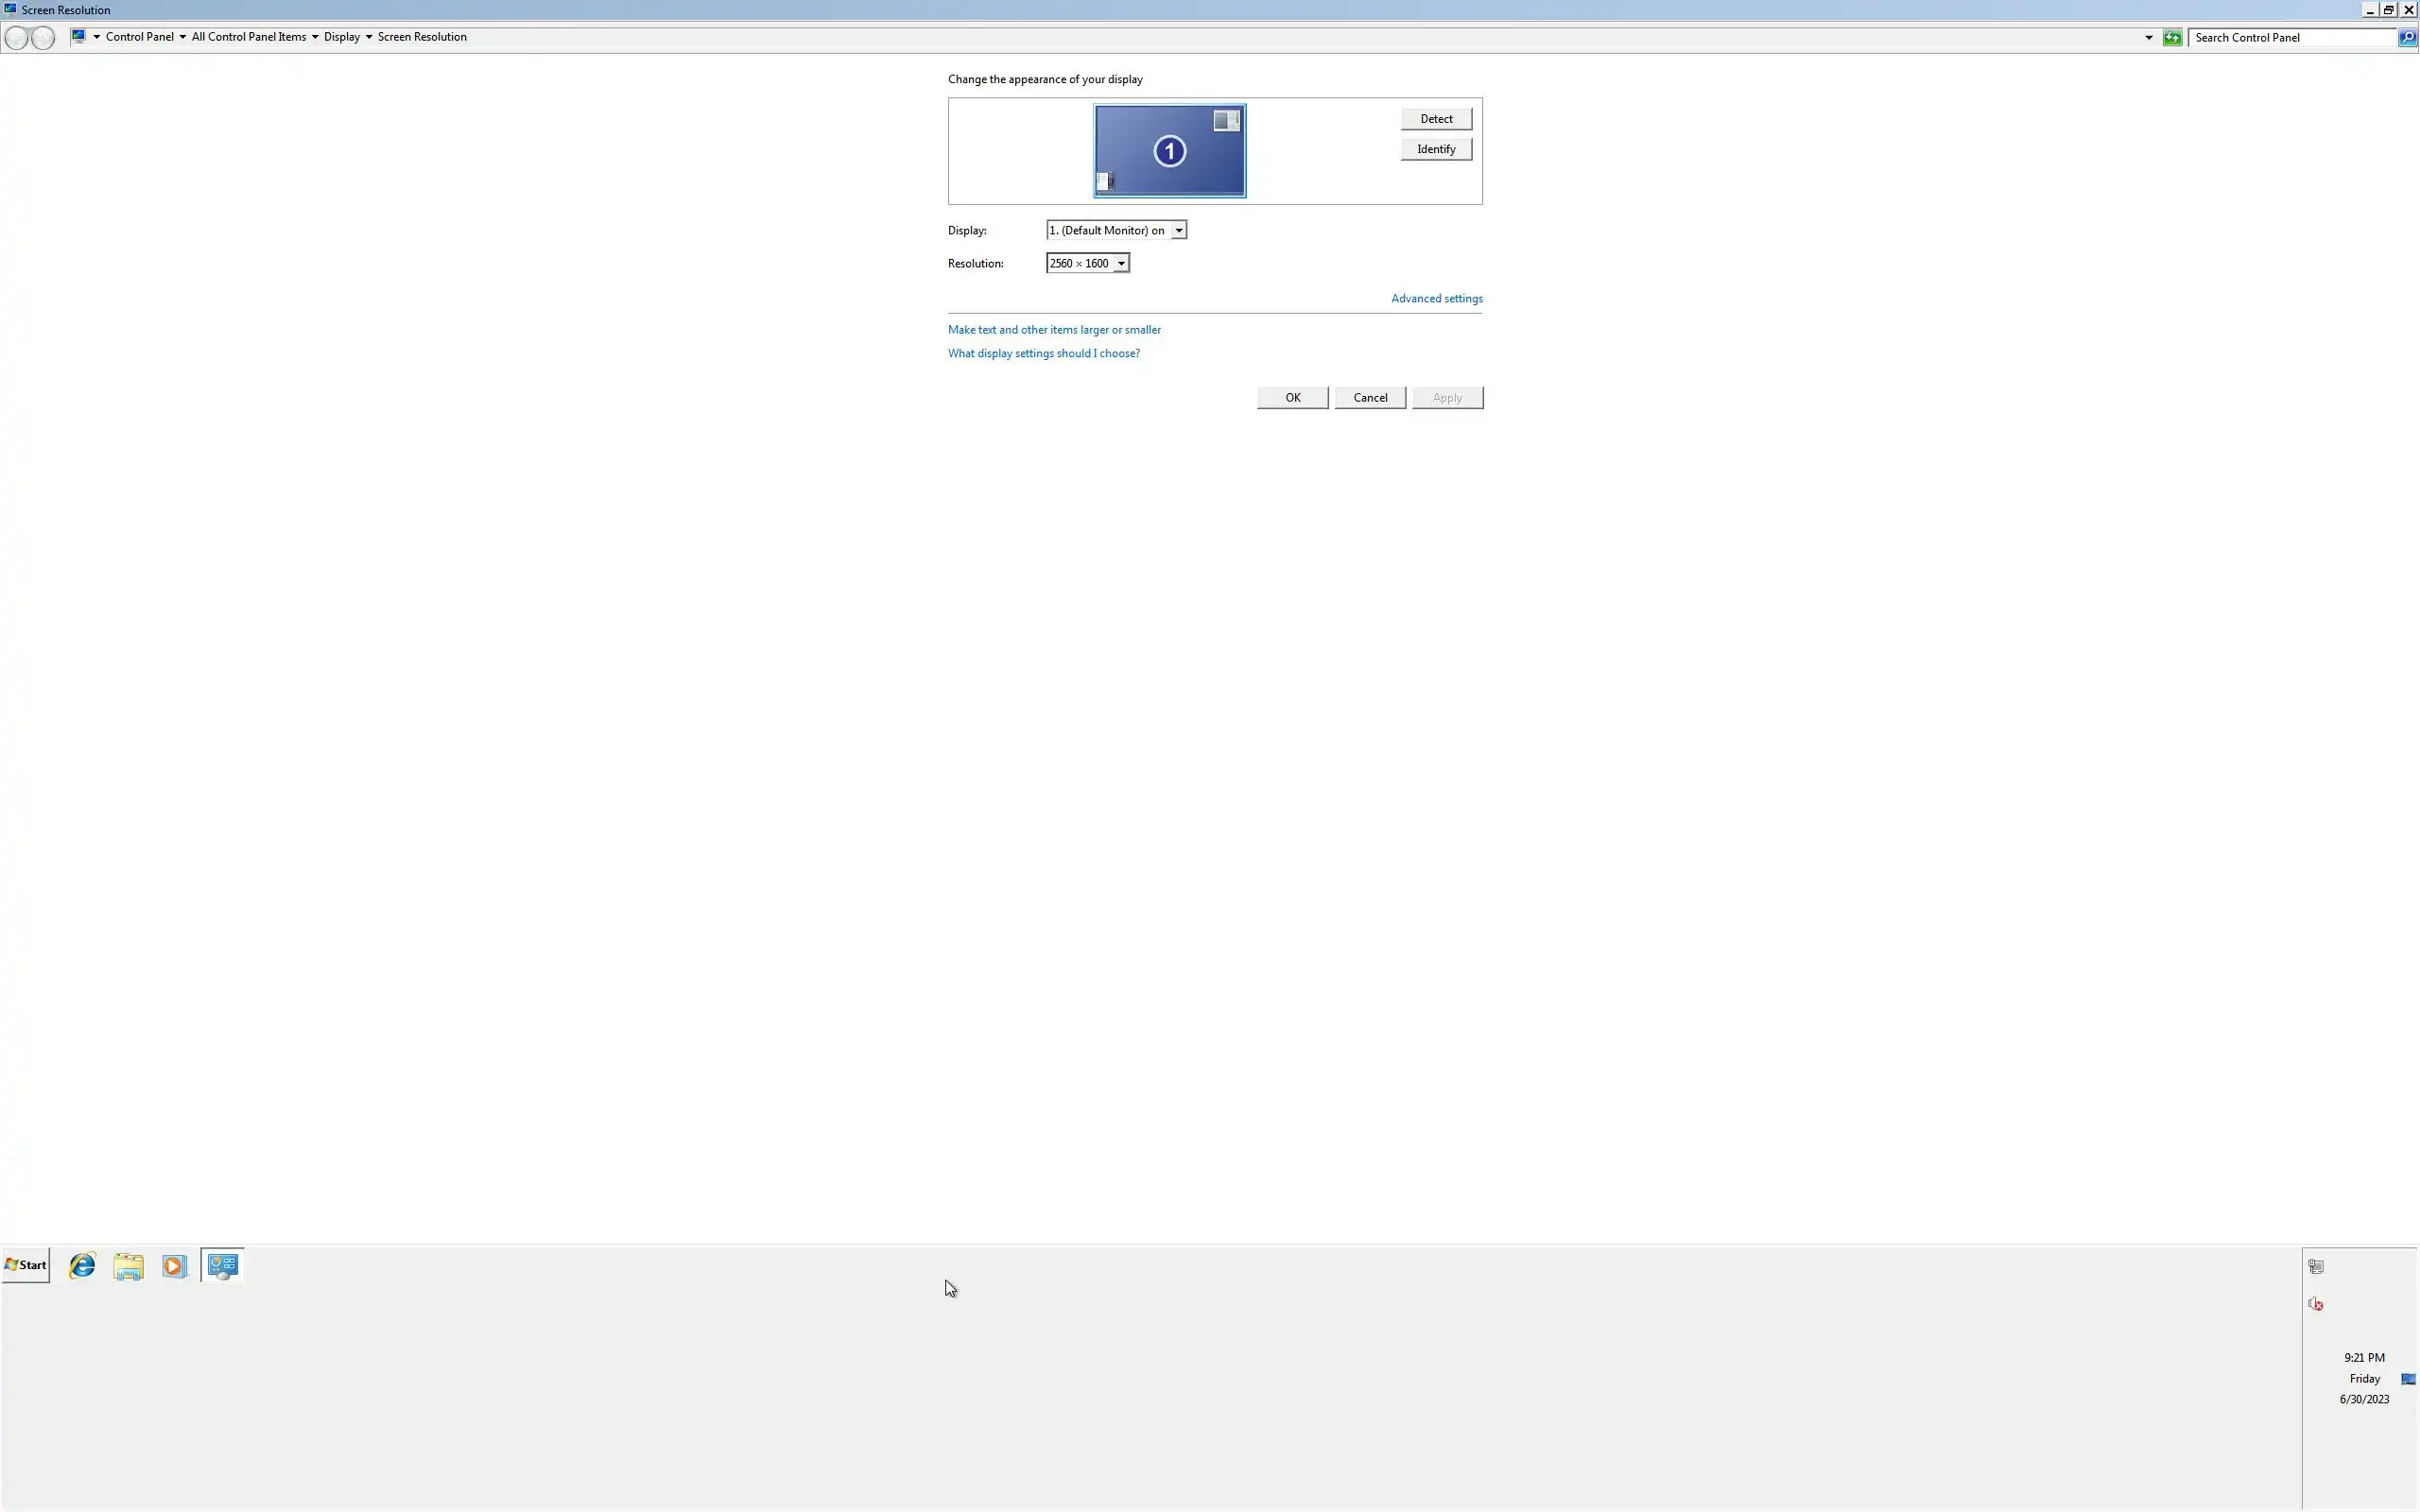Click the Action Center tray icon
Screen dimensions: 2420x1512
point(2315,1266)
